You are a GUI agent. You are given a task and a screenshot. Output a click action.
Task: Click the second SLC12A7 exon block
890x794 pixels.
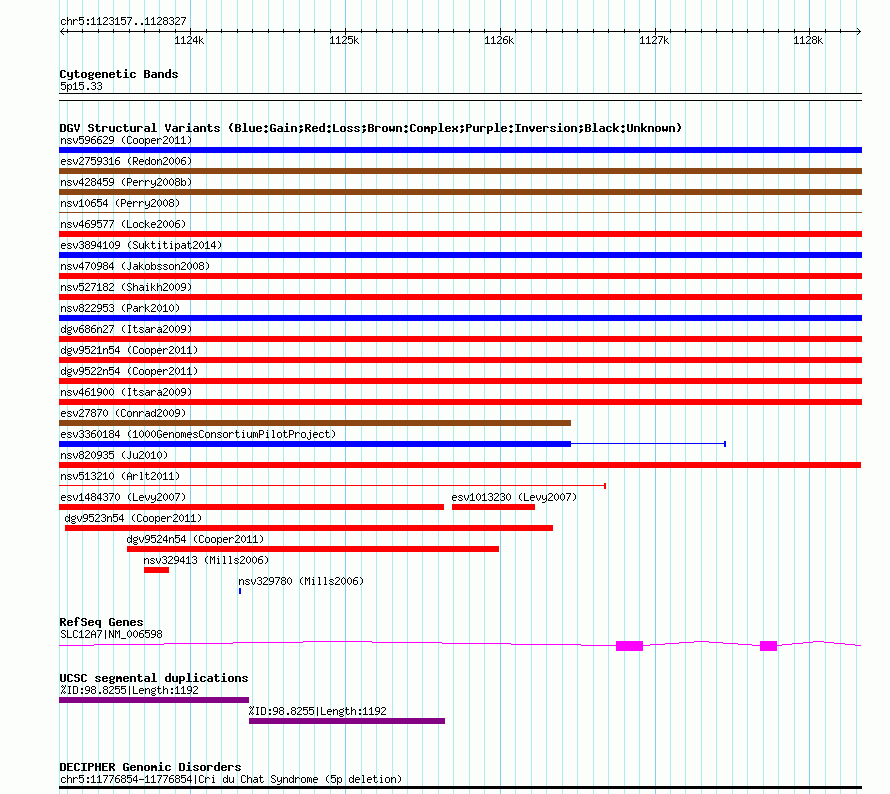pos(769,646)
